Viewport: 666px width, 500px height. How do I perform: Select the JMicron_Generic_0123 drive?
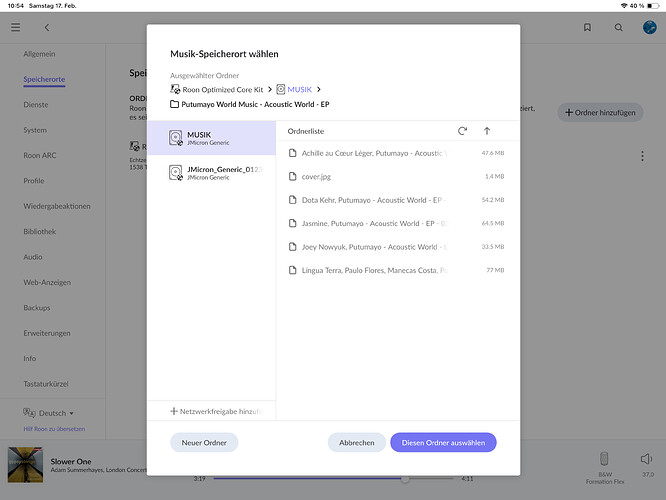tap(212, 173)
